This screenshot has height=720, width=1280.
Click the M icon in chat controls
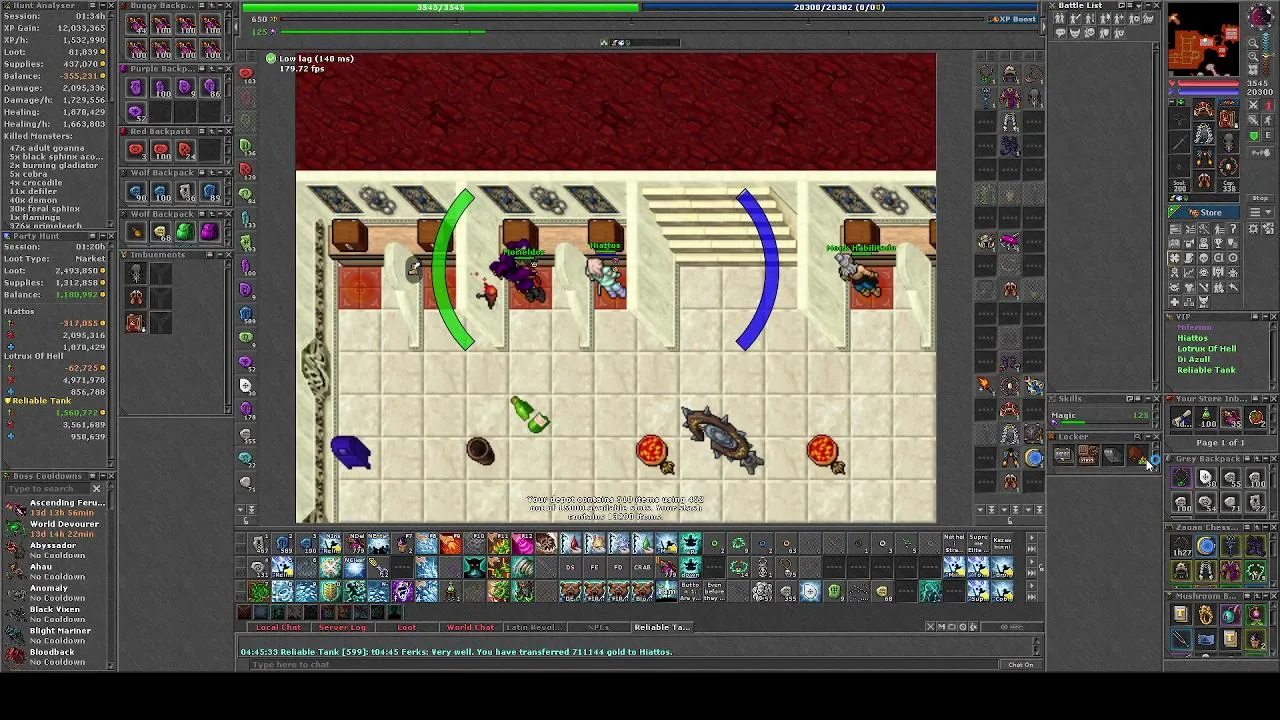tap(942, 627)
